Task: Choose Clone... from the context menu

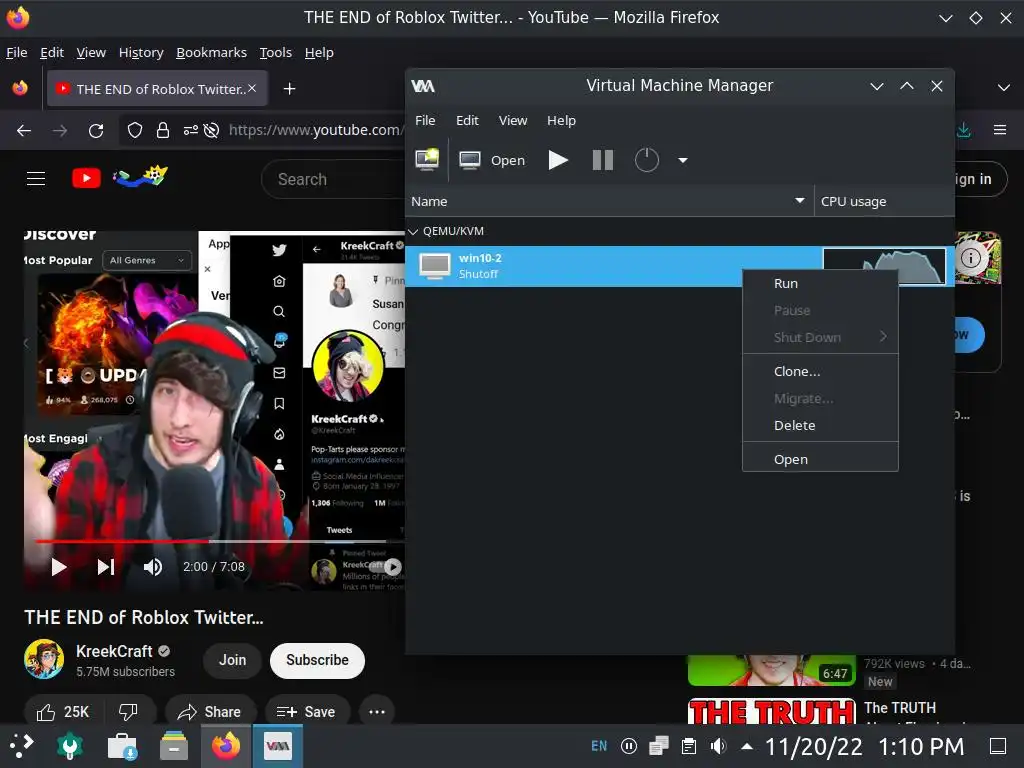Action: [x=820, y=371]
